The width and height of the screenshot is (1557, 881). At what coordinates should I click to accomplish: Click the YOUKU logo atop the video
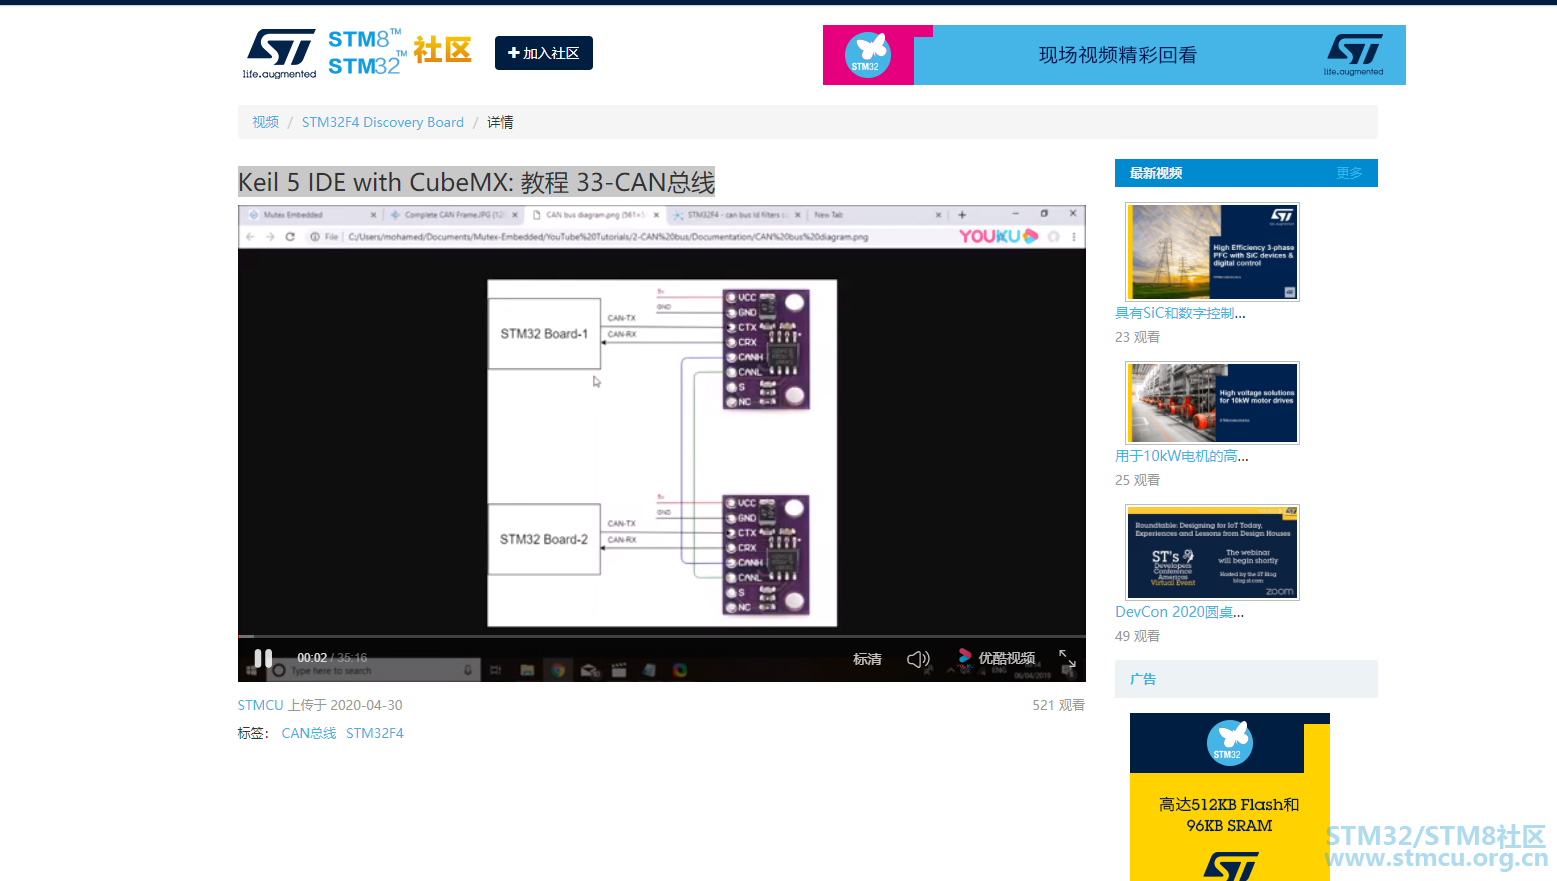click(x=998, y=236)
